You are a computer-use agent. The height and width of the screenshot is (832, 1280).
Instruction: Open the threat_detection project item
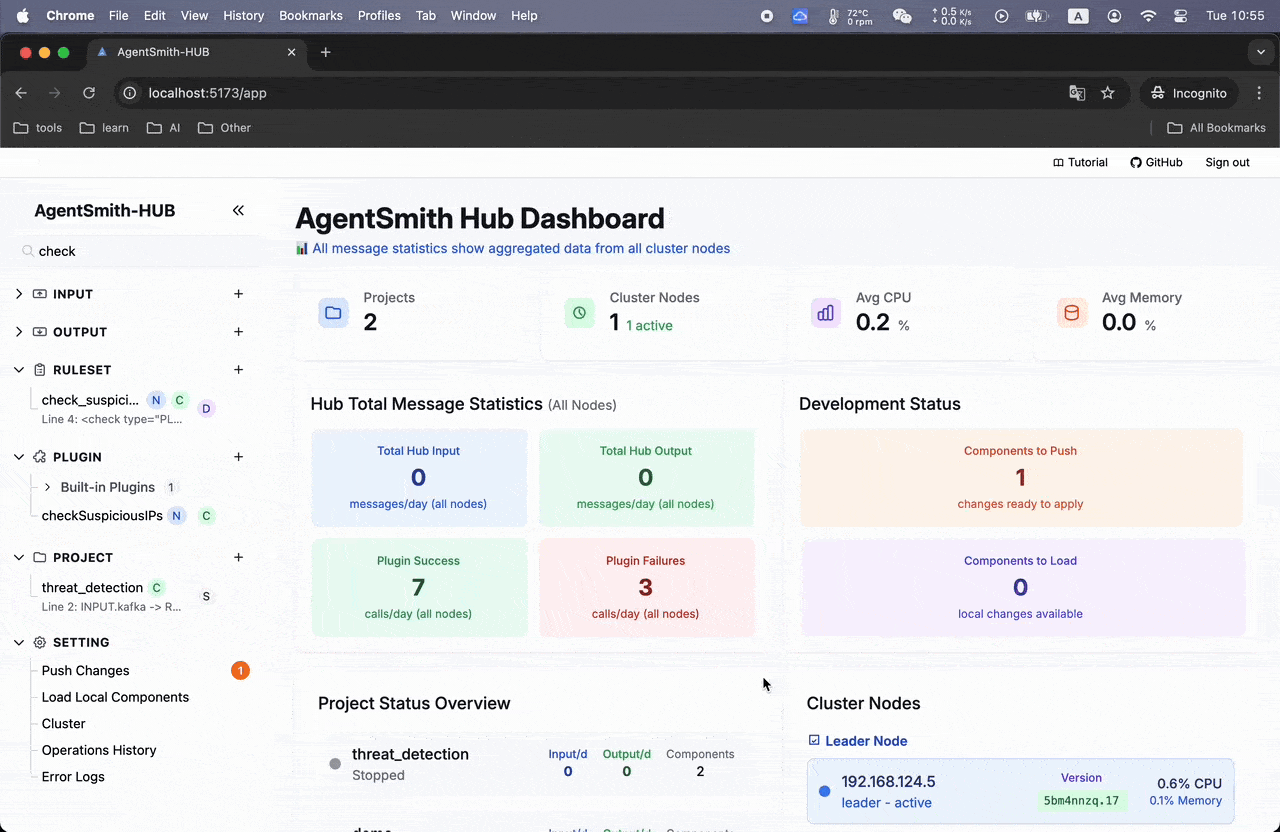click(93, 588)
